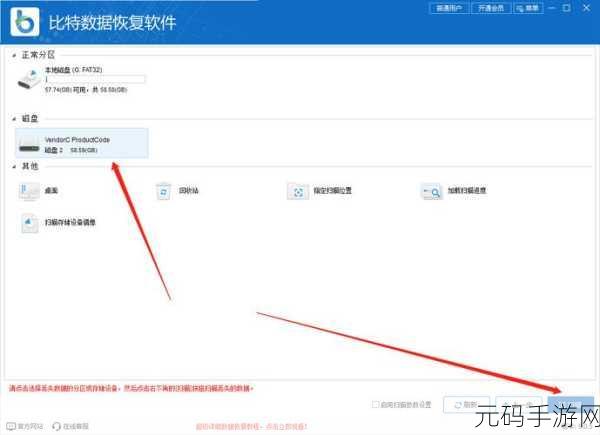Click the 官方网站 text link
Image resolution: width=600 pixels, height=435 pixels.
tap(30, 426)
